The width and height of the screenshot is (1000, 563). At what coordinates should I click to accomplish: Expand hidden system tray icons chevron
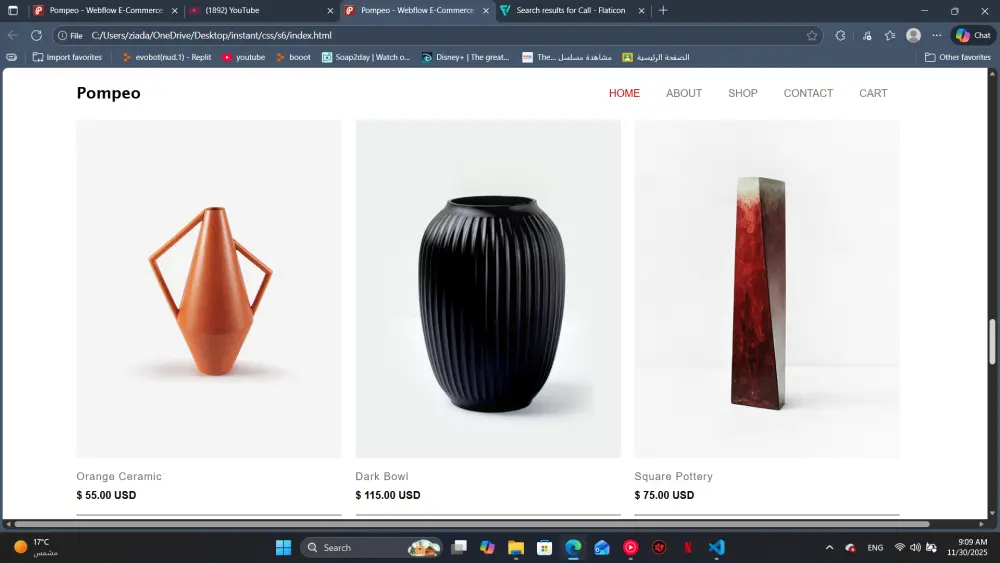[x=829, y=547]
